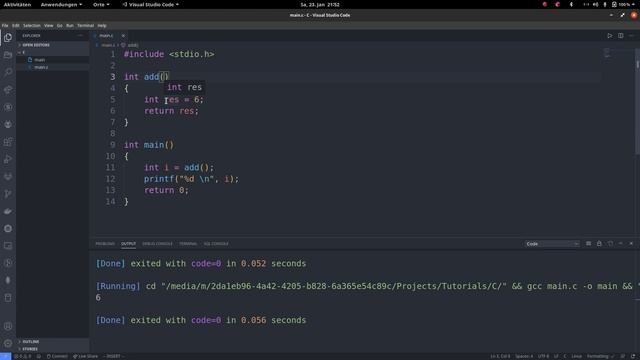Open the Terminal menu
This screenshot has width=640, height=360.
tap(85, 25)
